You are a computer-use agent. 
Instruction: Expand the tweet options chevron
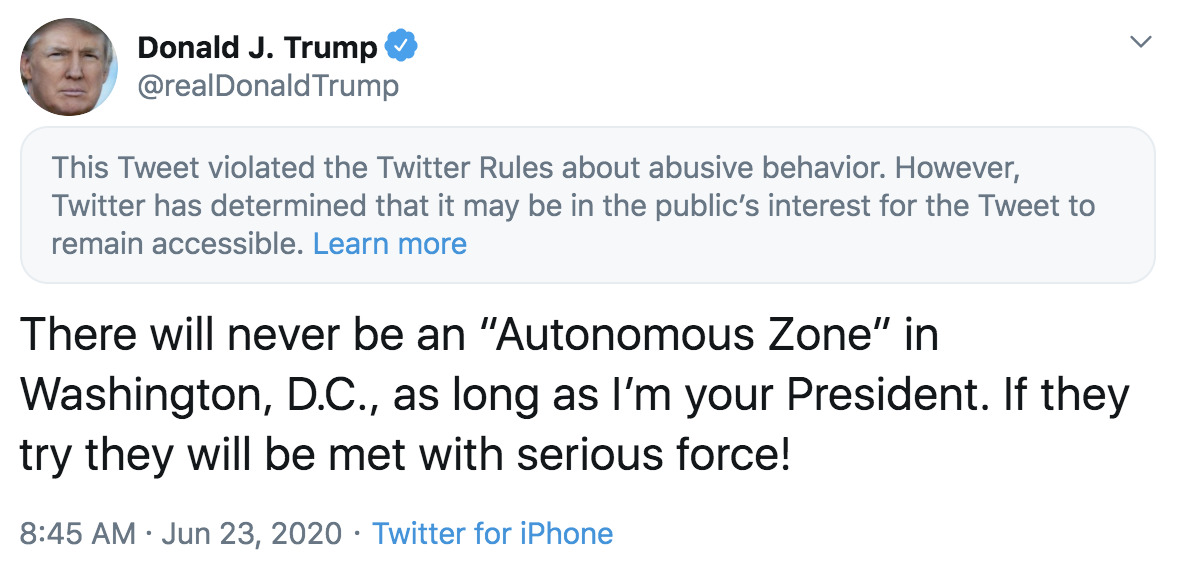[1140, 42]
